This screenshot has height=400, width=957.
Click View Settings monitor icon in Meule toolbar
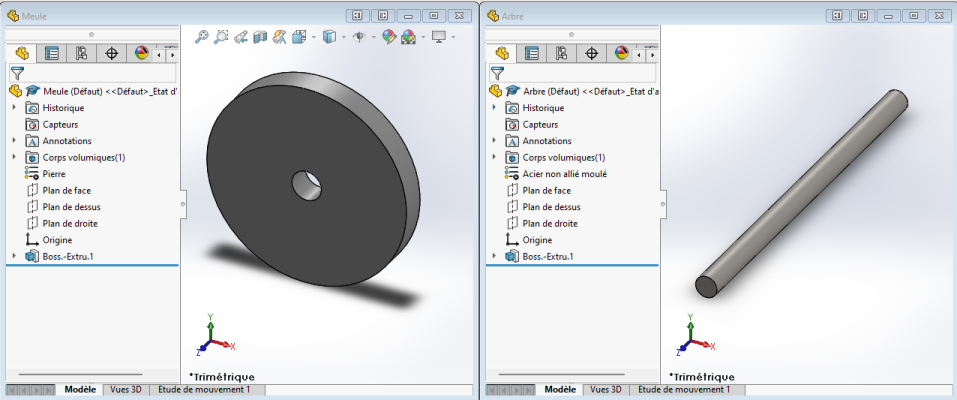point(439,37)
